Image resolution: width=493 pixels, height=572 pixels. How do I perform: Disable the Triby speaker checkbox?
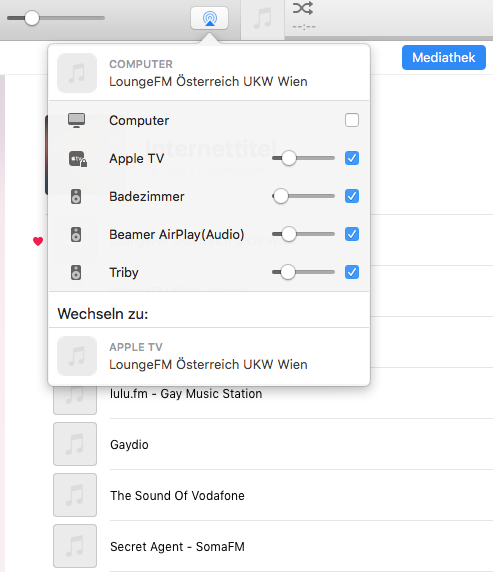[x=352, y=272]
